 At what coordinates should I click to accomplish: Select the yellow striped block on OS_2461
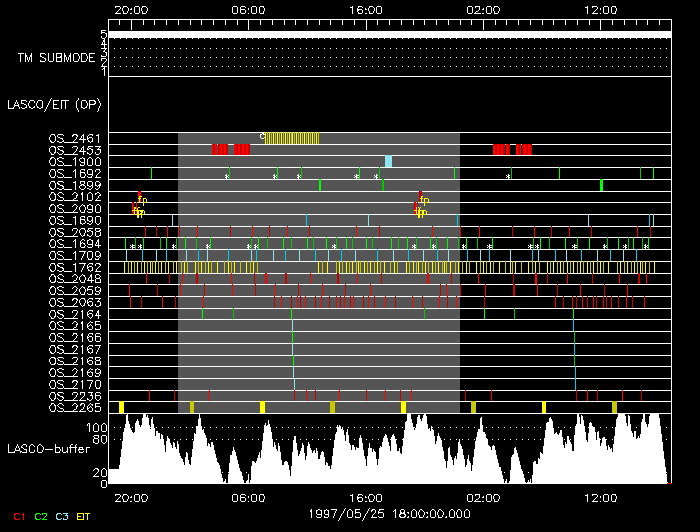[305, 138]
